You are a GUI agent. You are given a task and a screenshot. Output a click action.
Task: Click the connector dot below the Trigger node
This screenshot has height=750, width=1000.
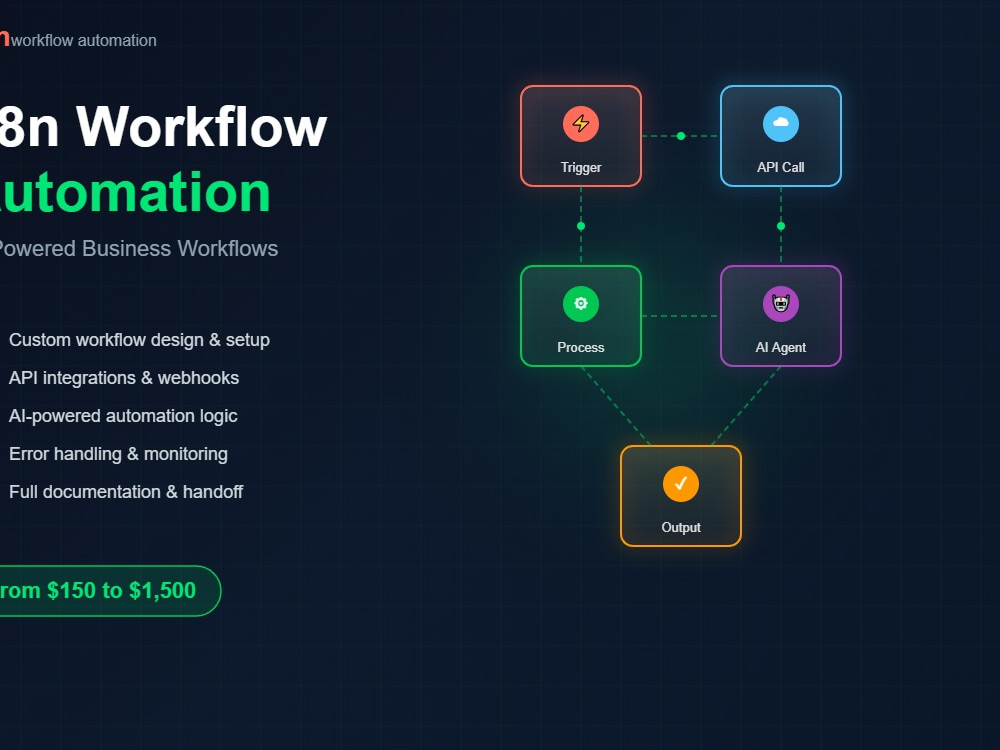[x=580, y=226]
